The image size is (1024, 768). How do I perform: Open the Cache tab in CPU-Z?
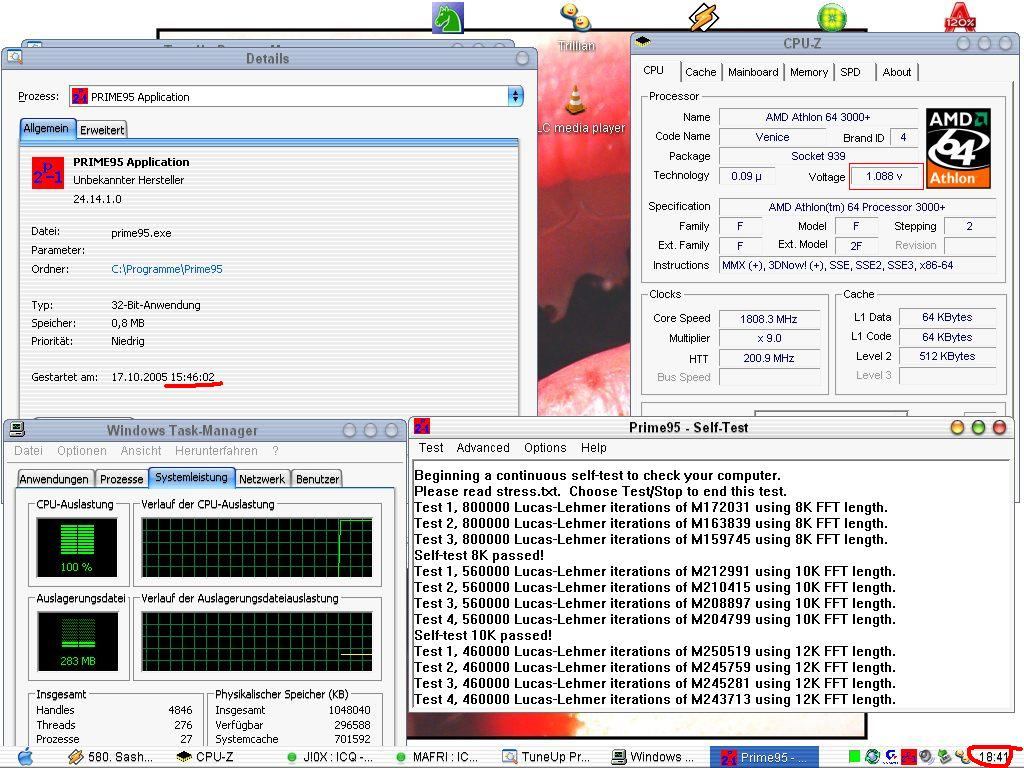click(x=701, y=72)
